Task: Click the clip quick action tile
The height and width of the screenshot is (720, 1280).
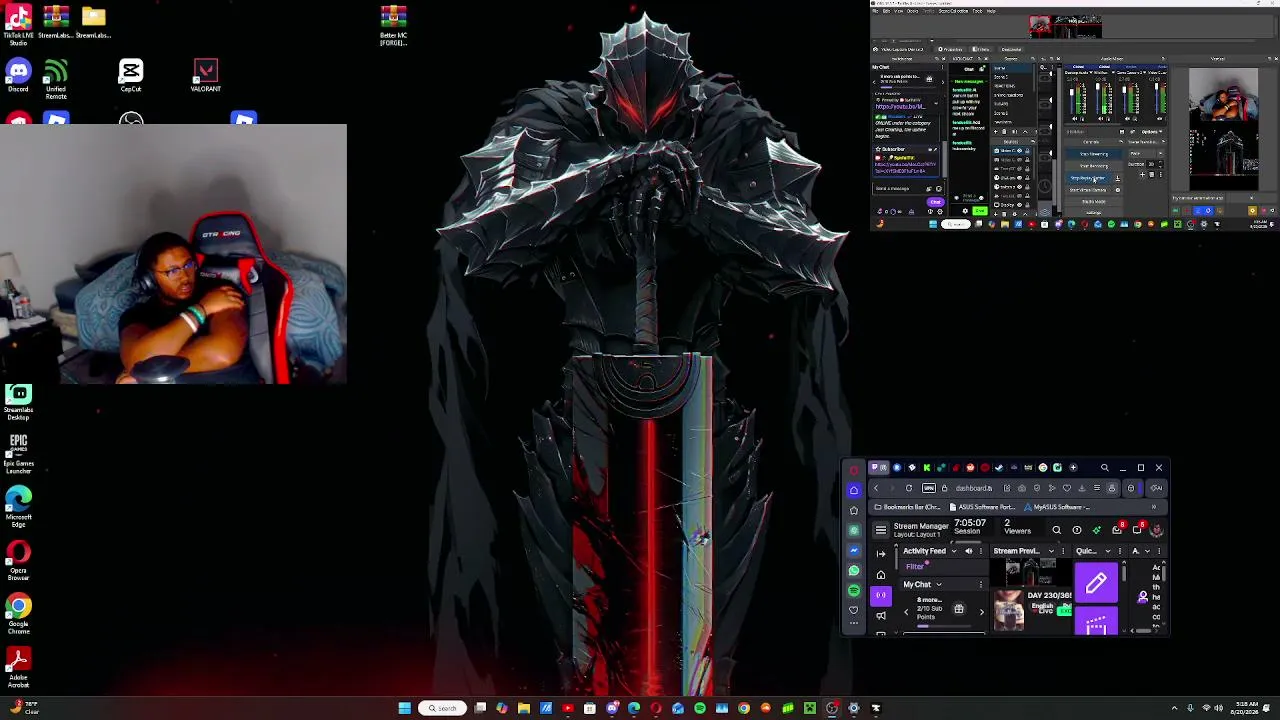Action: click(1096, 622)
